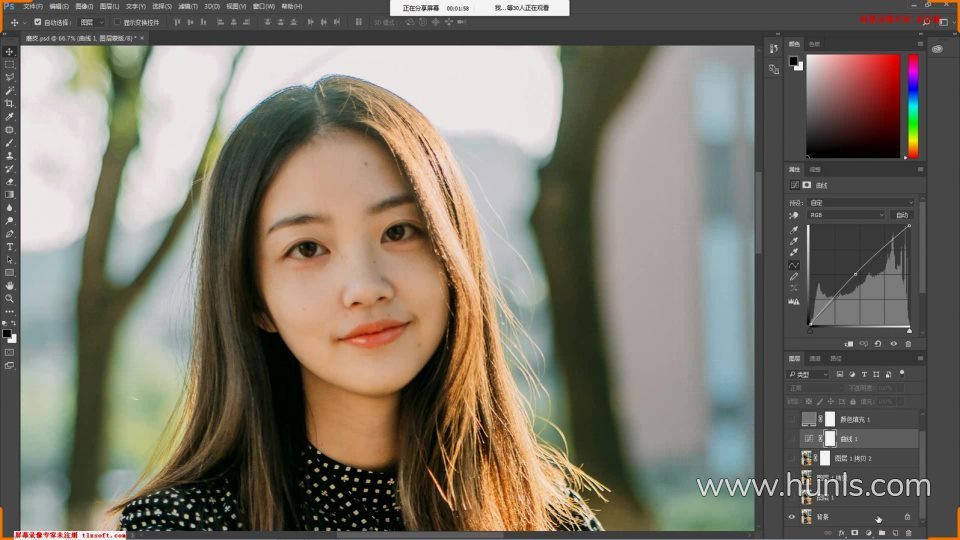
Task: Click the histogram clipping warning icon in Curves
Action: [794, 301]
